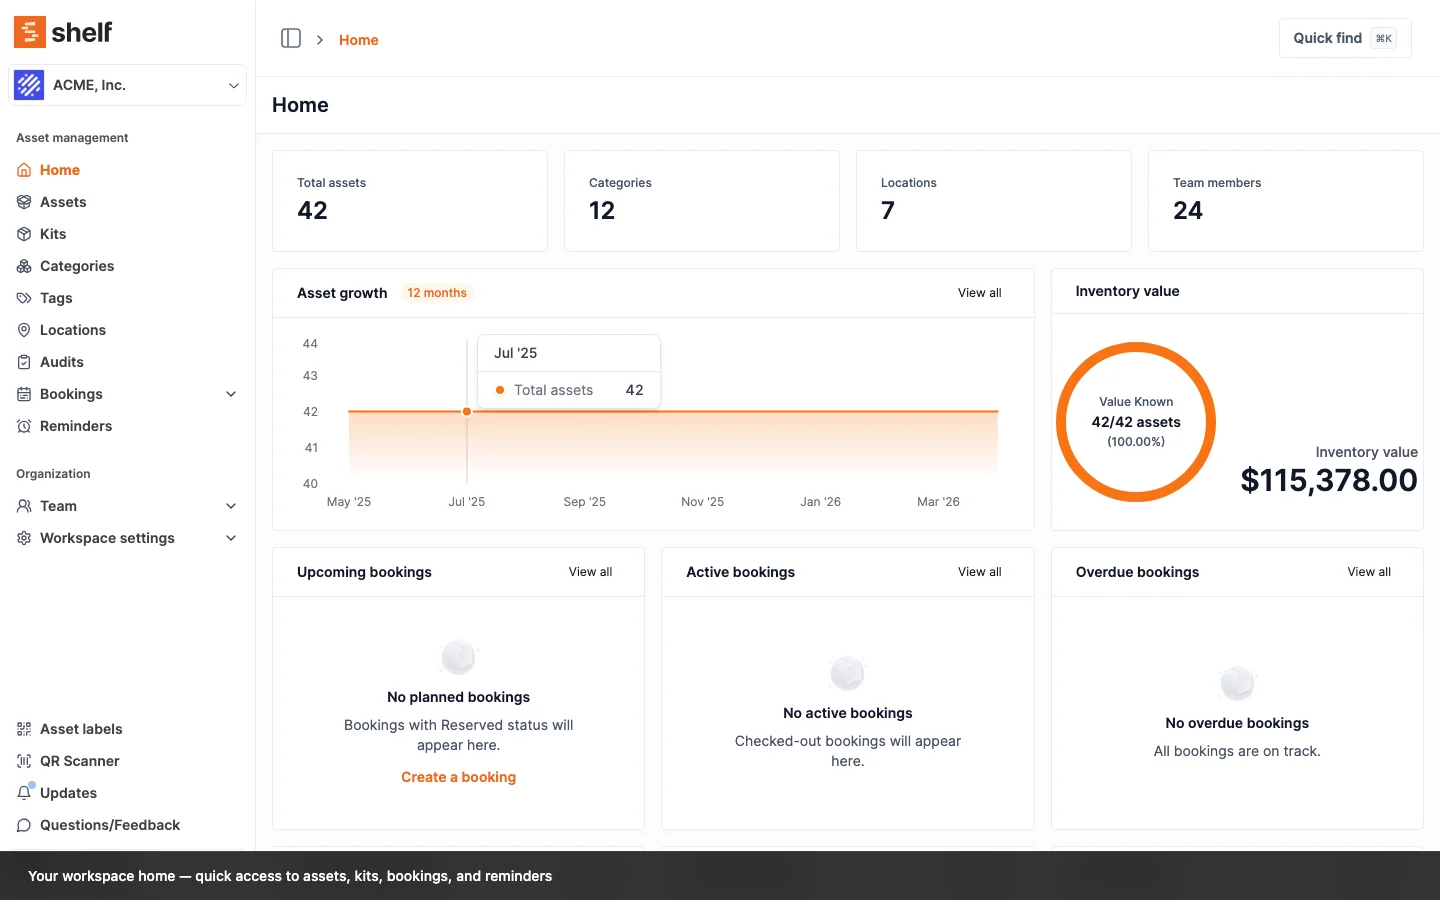
Task: Open Reminders alarm clock icon
Action: tap(24, 426)
